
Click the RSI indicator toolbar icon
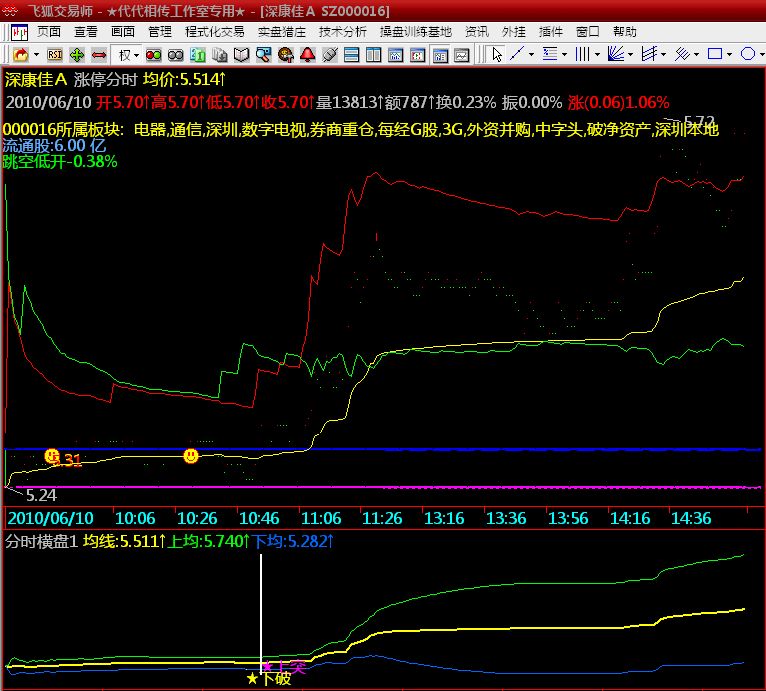click(x=55, y=54)
